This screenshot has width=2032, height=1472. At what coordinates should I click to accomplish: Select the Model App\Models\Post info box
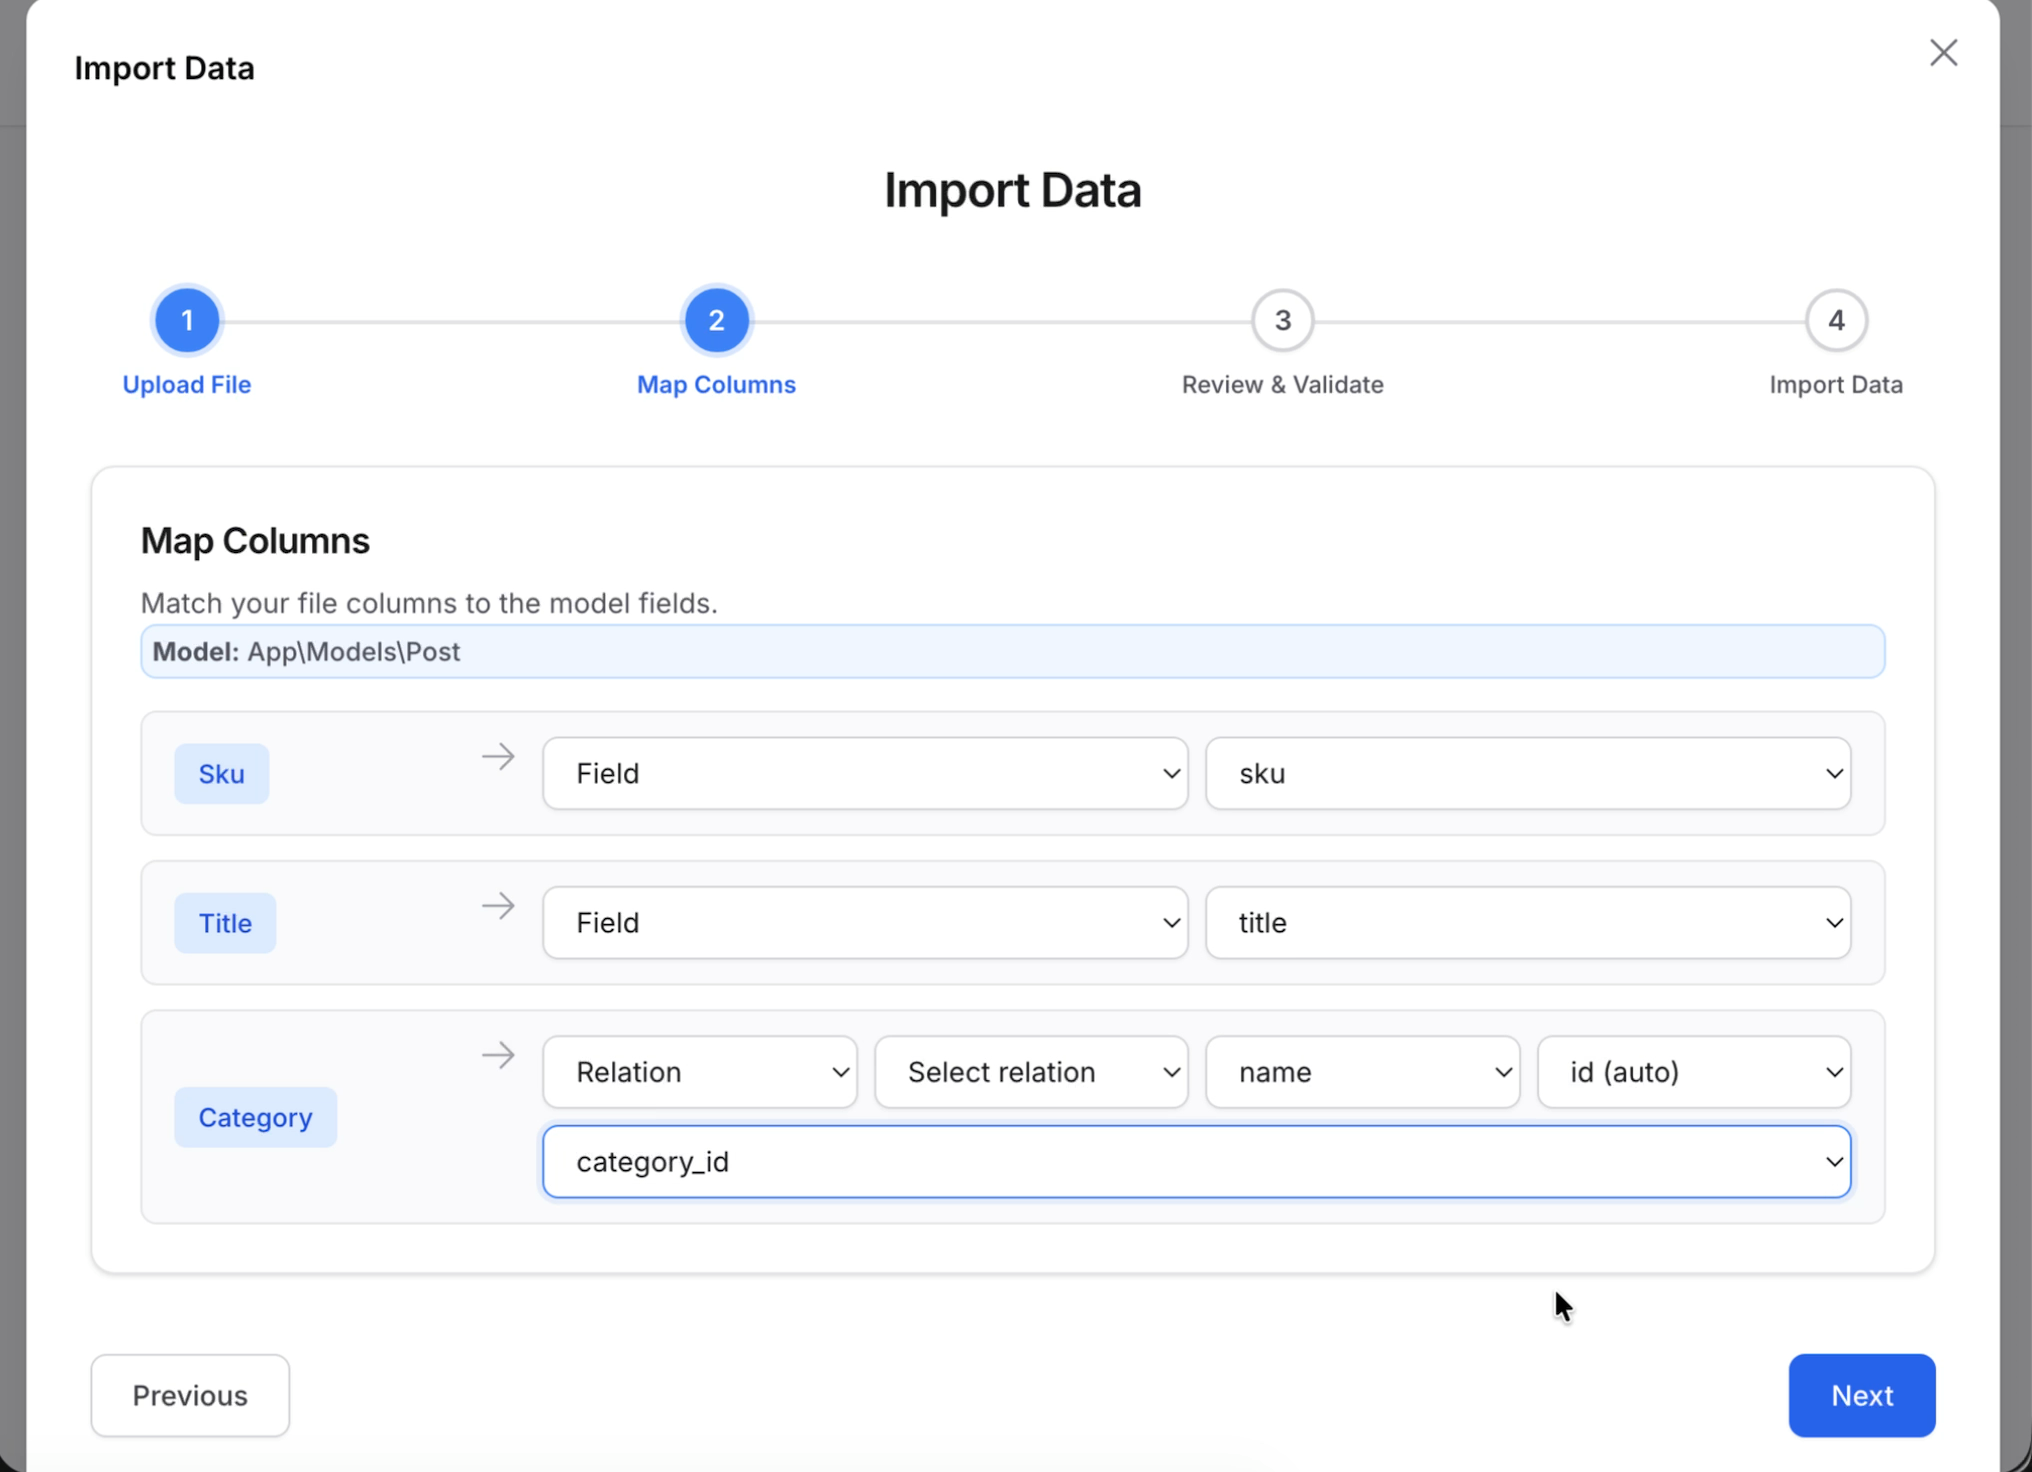click(1013, 651)
